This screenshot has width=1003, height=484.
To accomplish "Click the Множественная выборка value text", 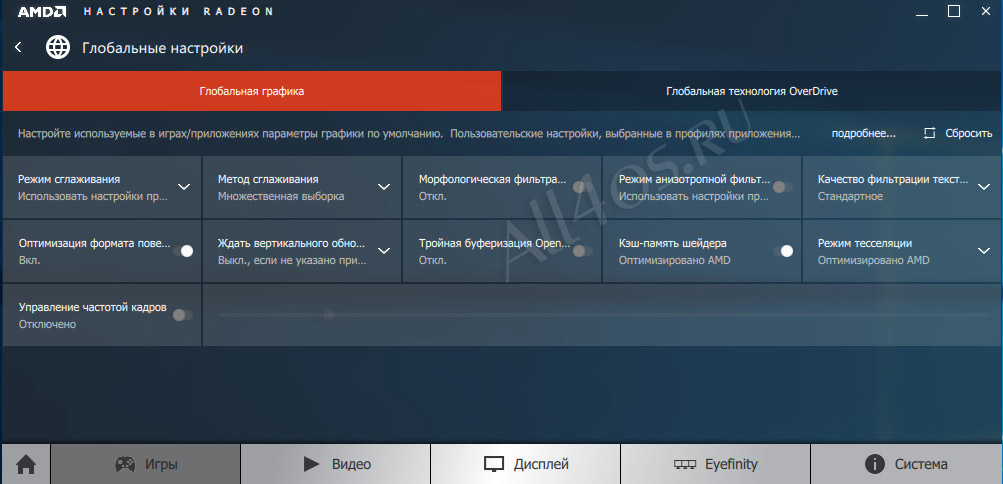I will (x=281, y=196).
